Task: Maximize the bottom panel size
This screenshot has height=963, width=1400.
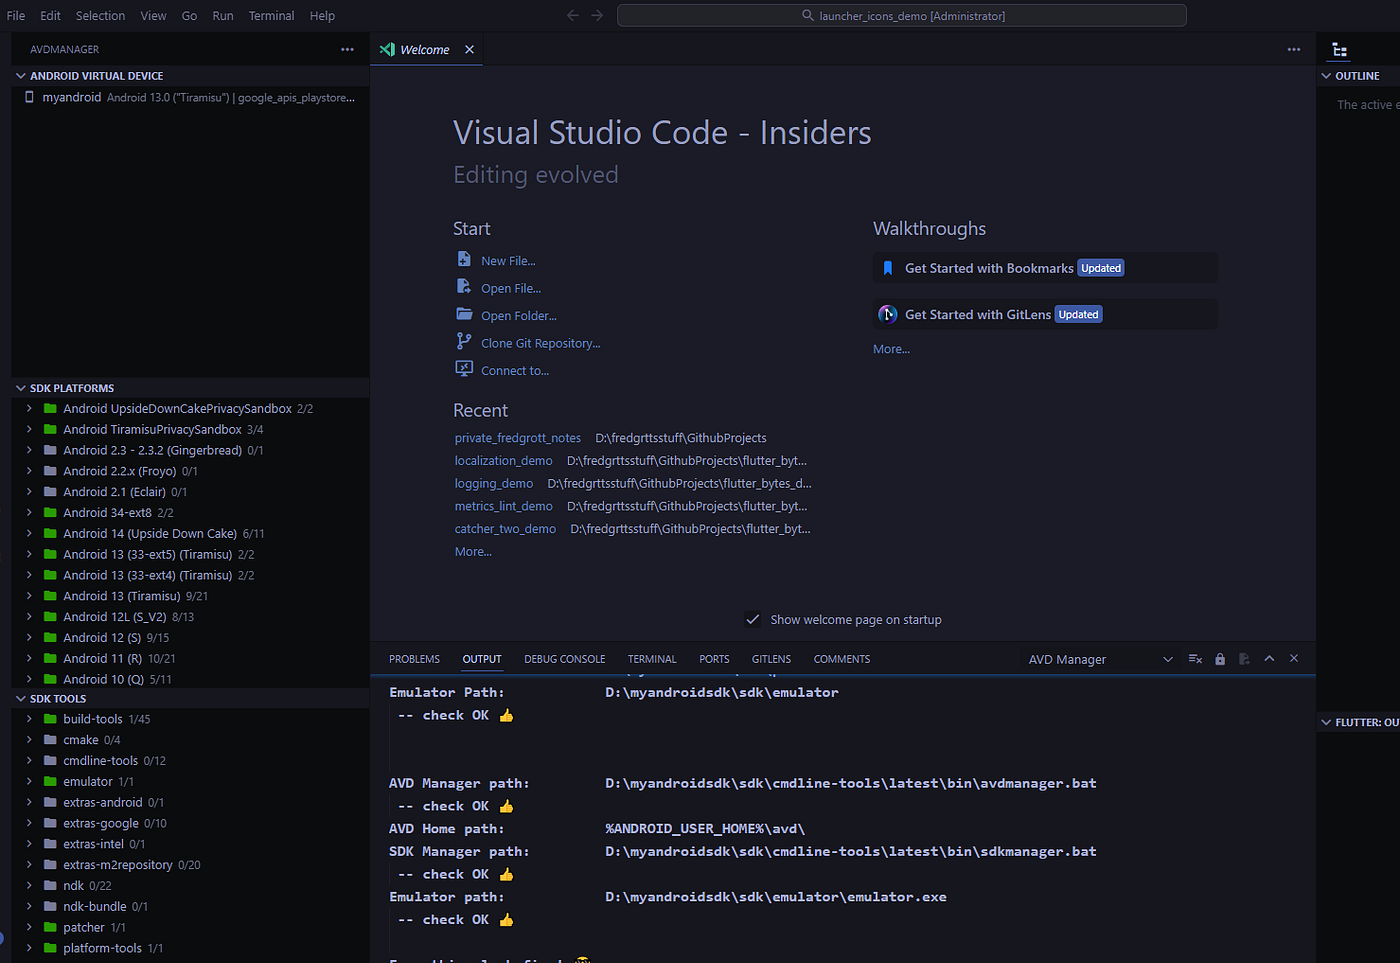Action: pyautogui.click(x=1269, y=658)
